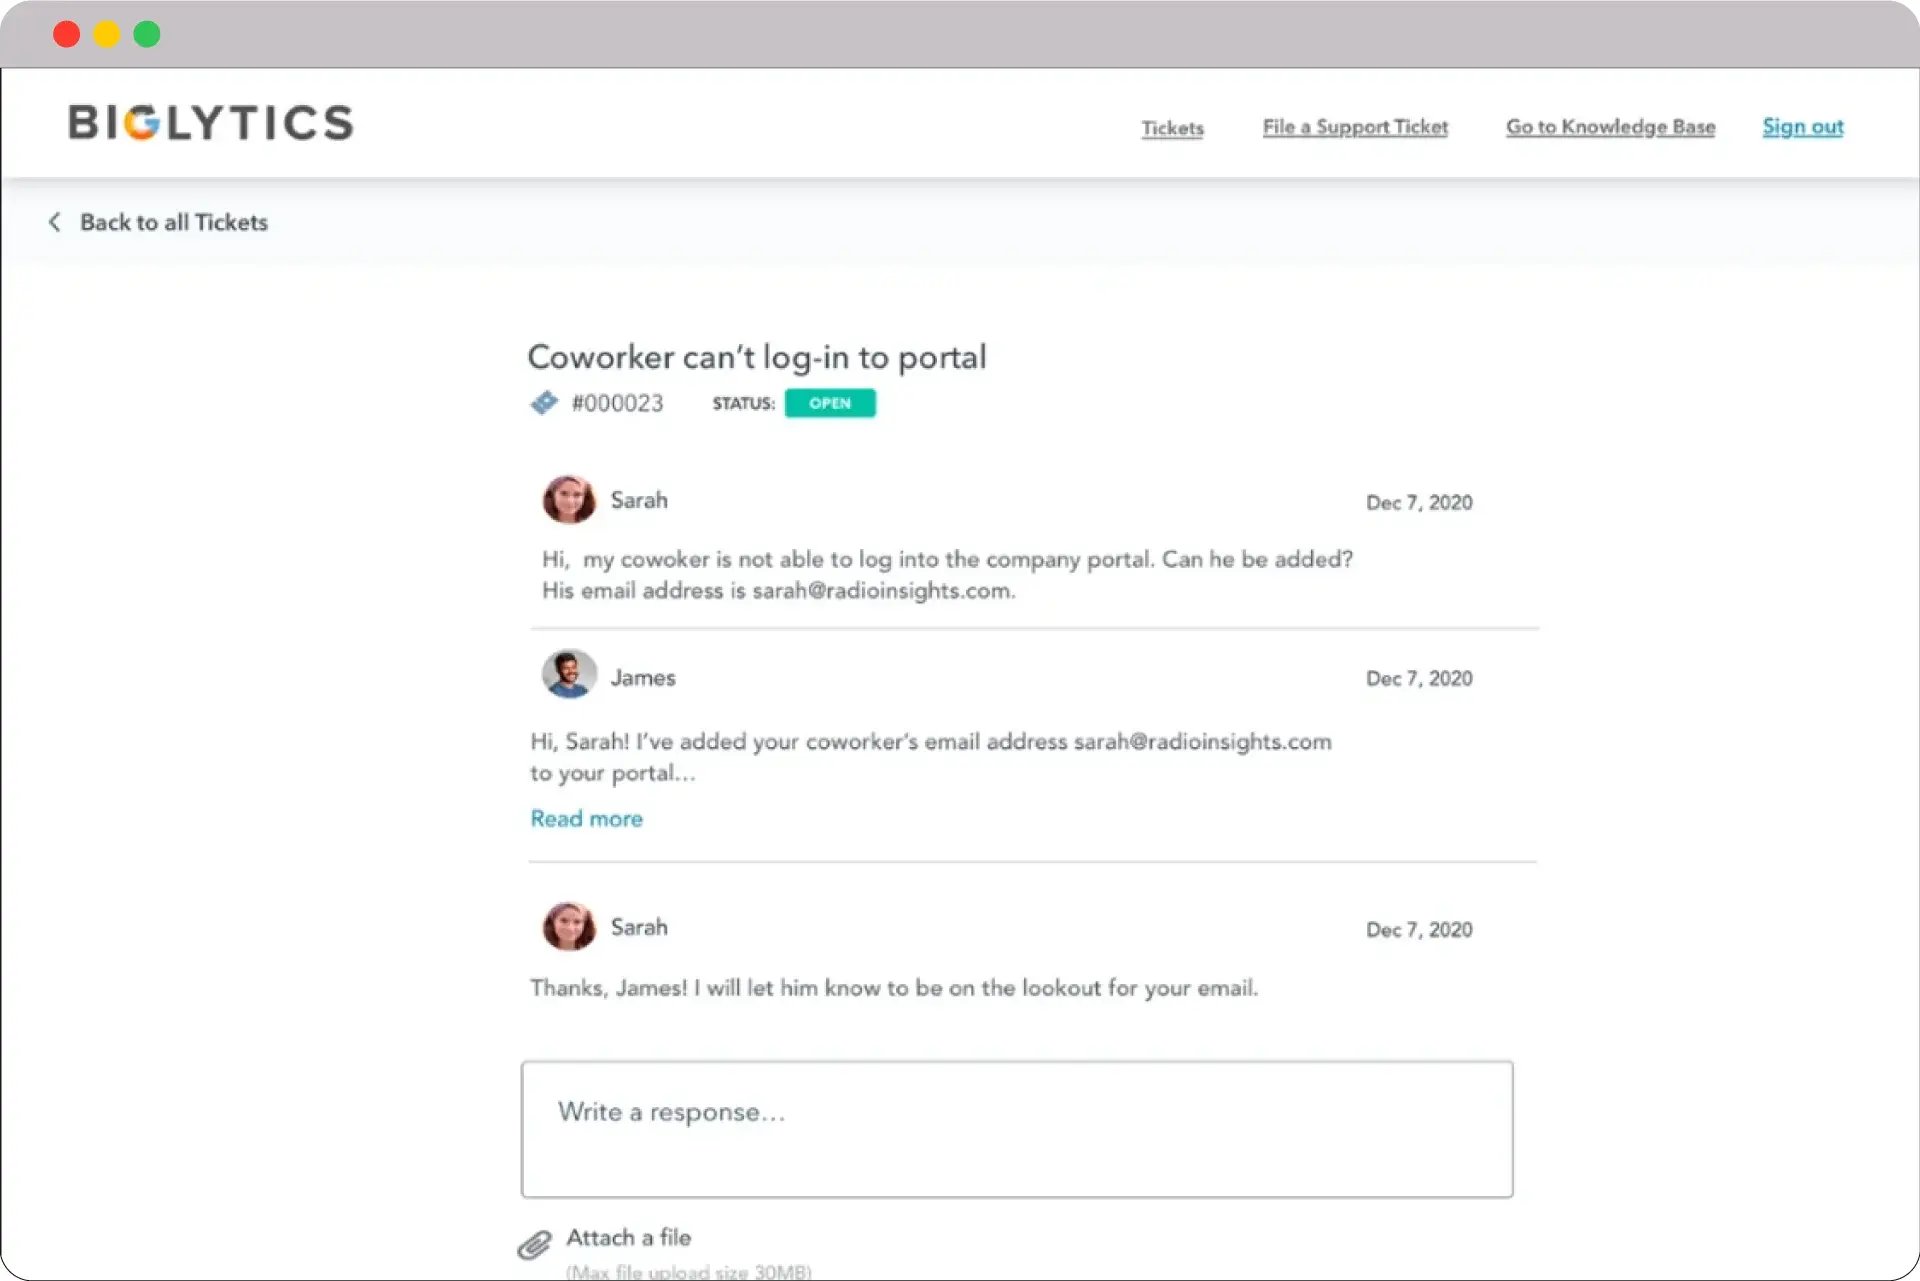The width and height of the screenshot is (1920, 1281).
Task: Select the ticket title Coworker can't log-in
Action: [757, 357]
